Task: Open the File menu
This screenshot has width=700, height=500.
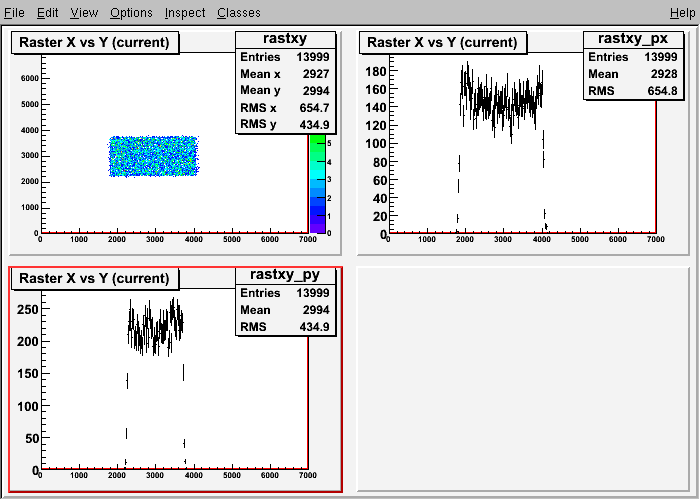Action: (14, 12)
